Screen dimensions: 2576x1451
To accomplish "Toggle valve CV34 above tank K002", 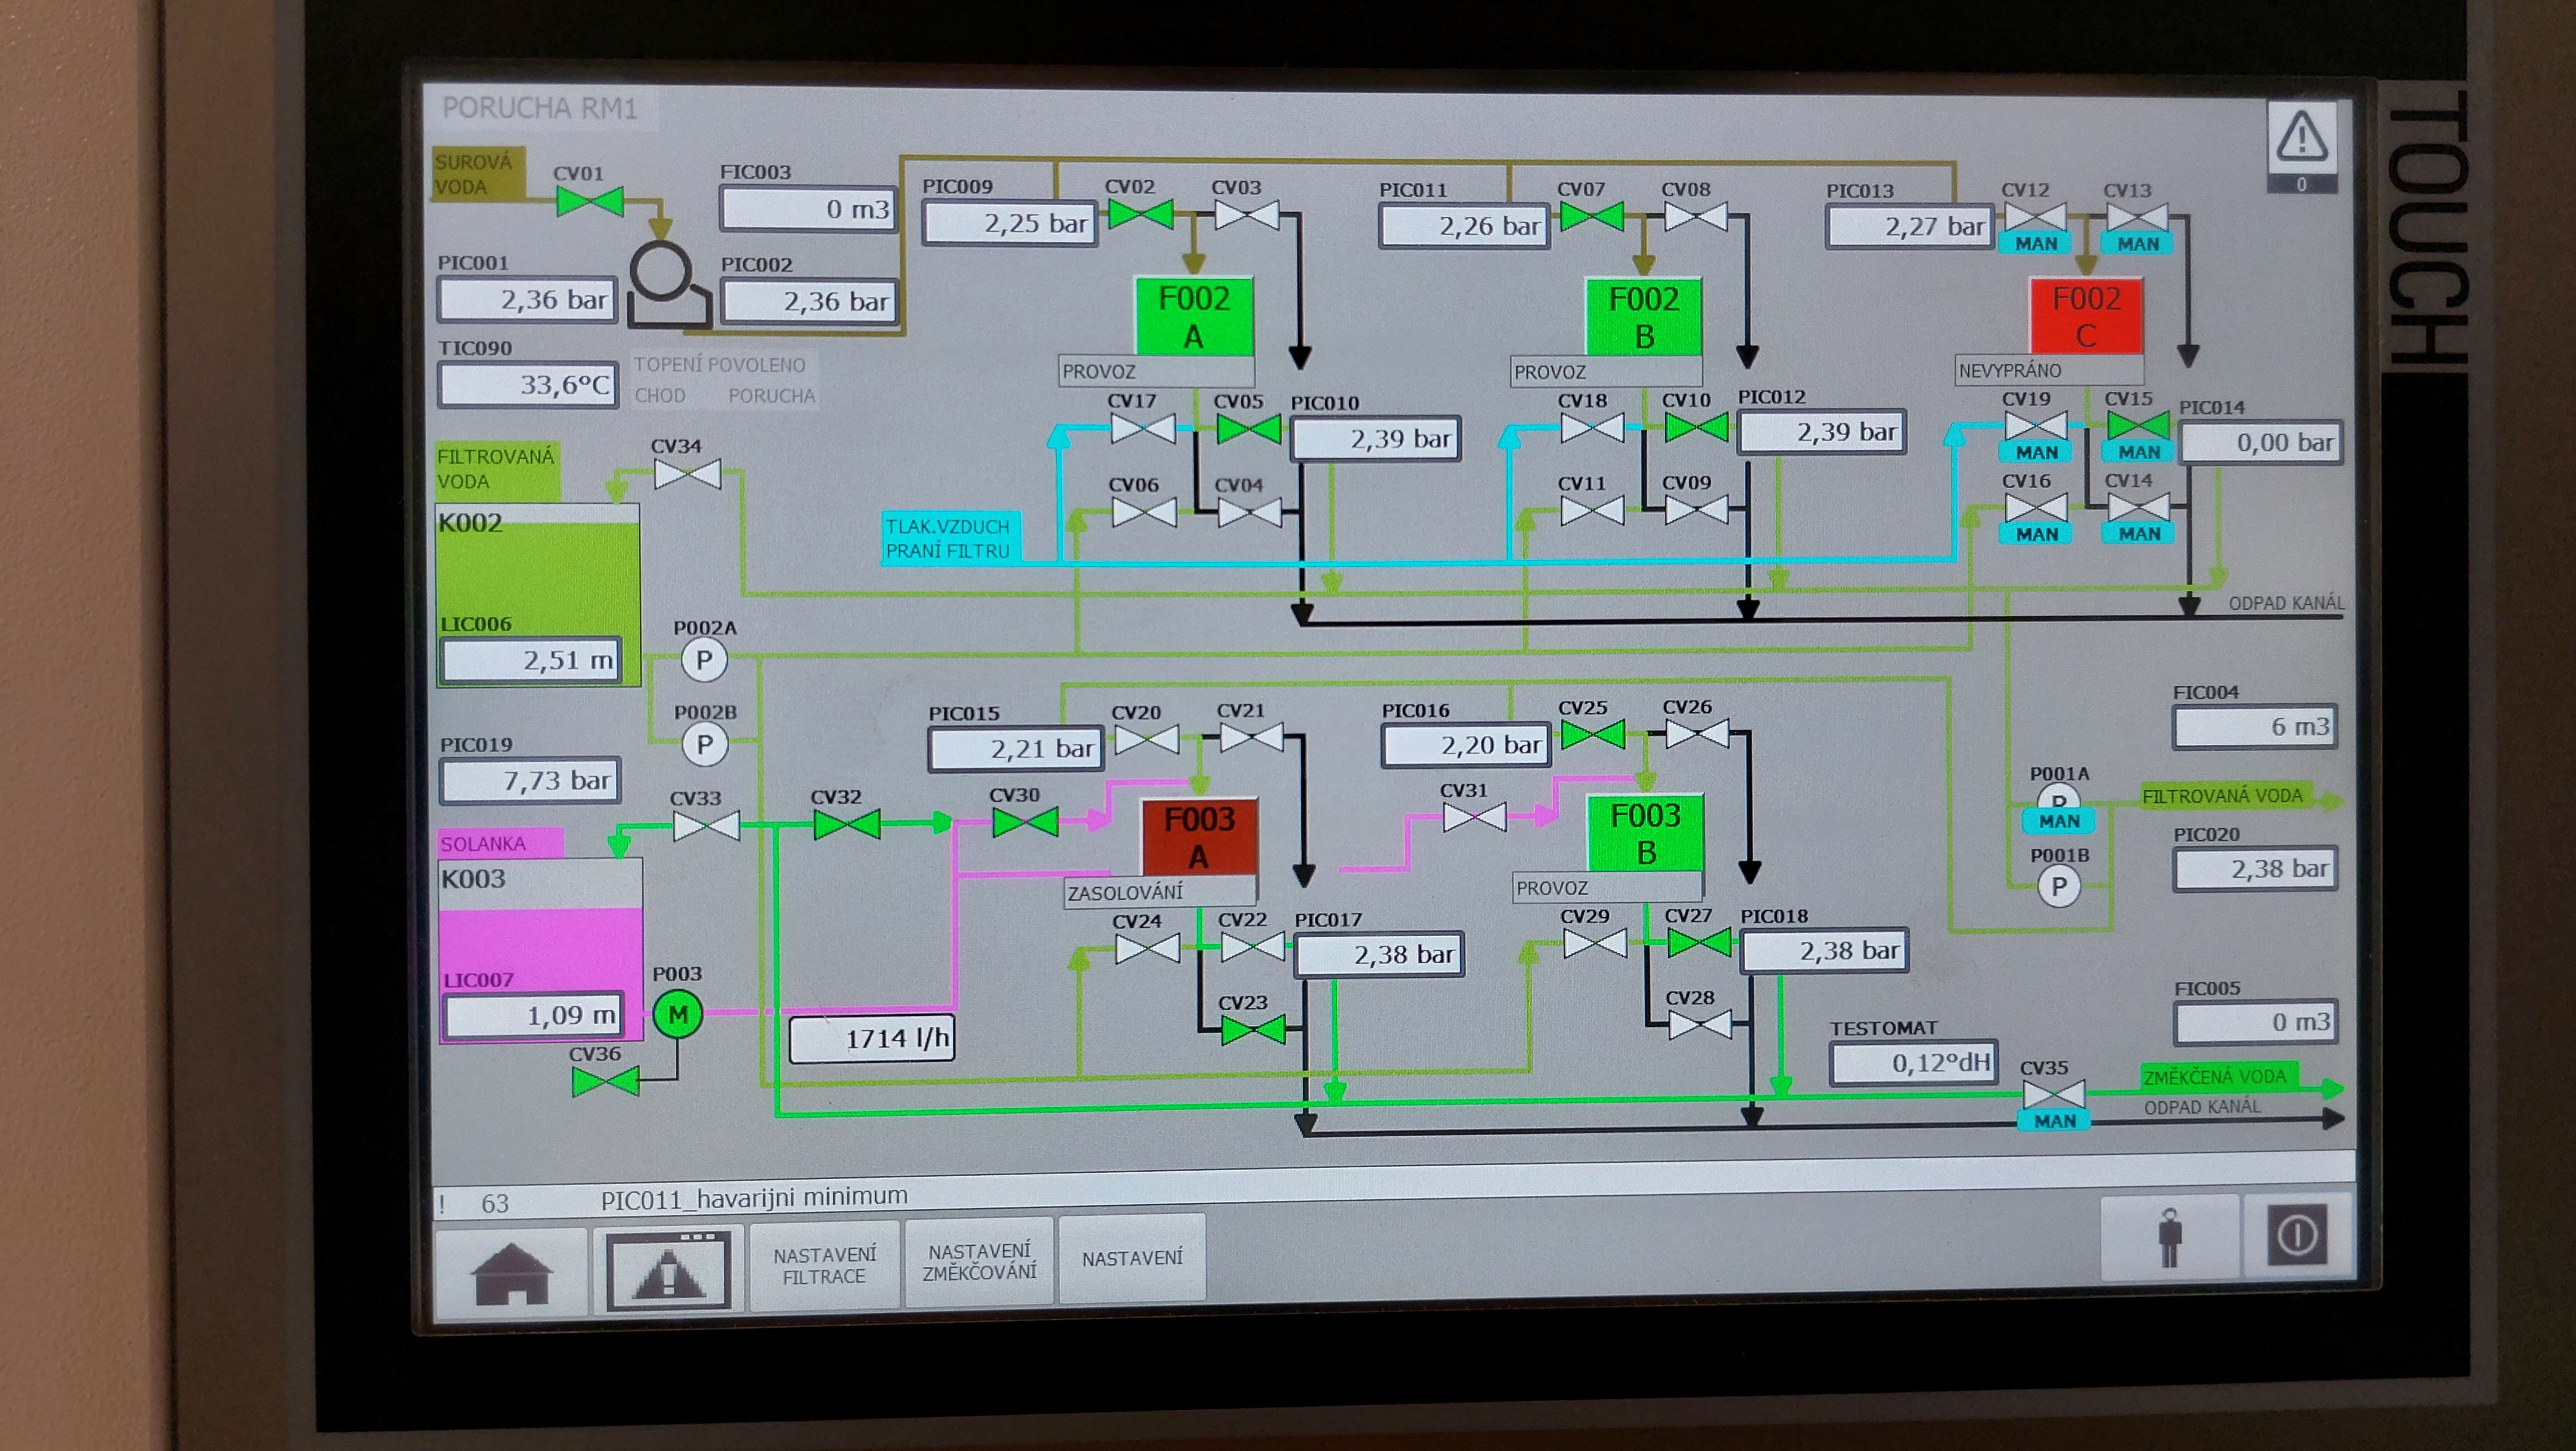I will click(687, 474).
